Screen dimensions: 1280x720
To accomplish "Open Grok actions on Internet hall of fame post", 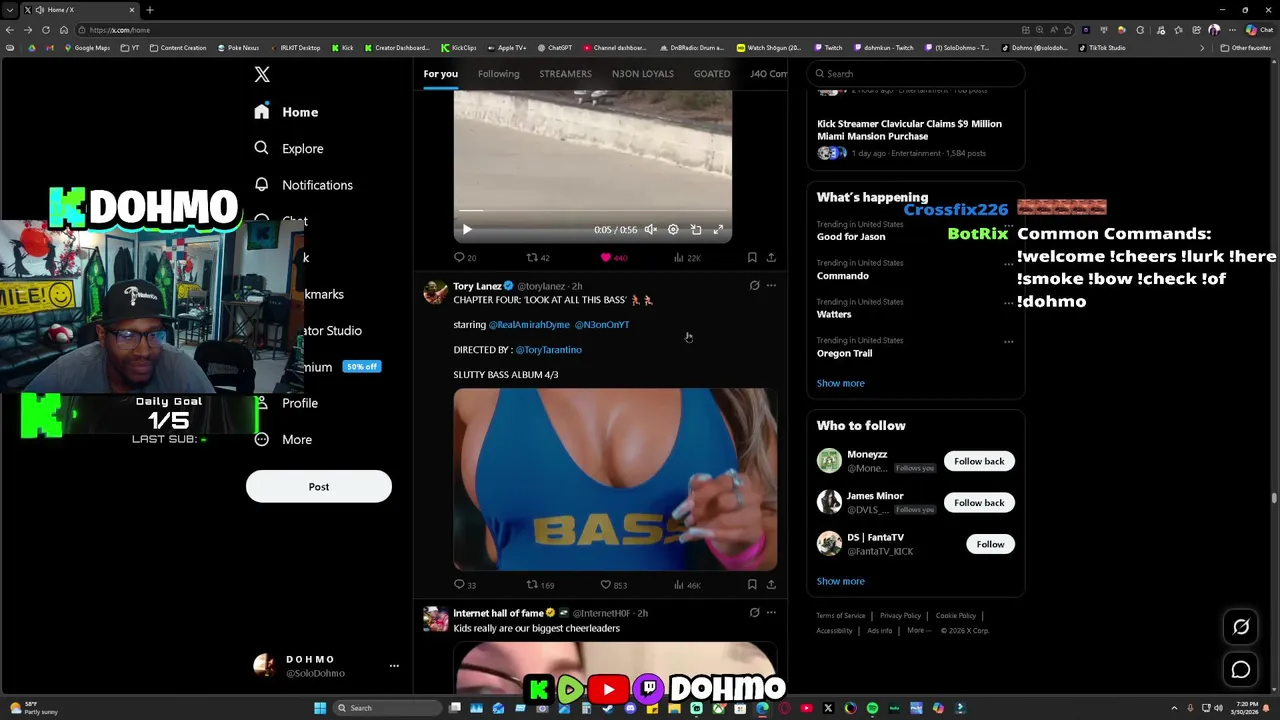I will (754, 612).
